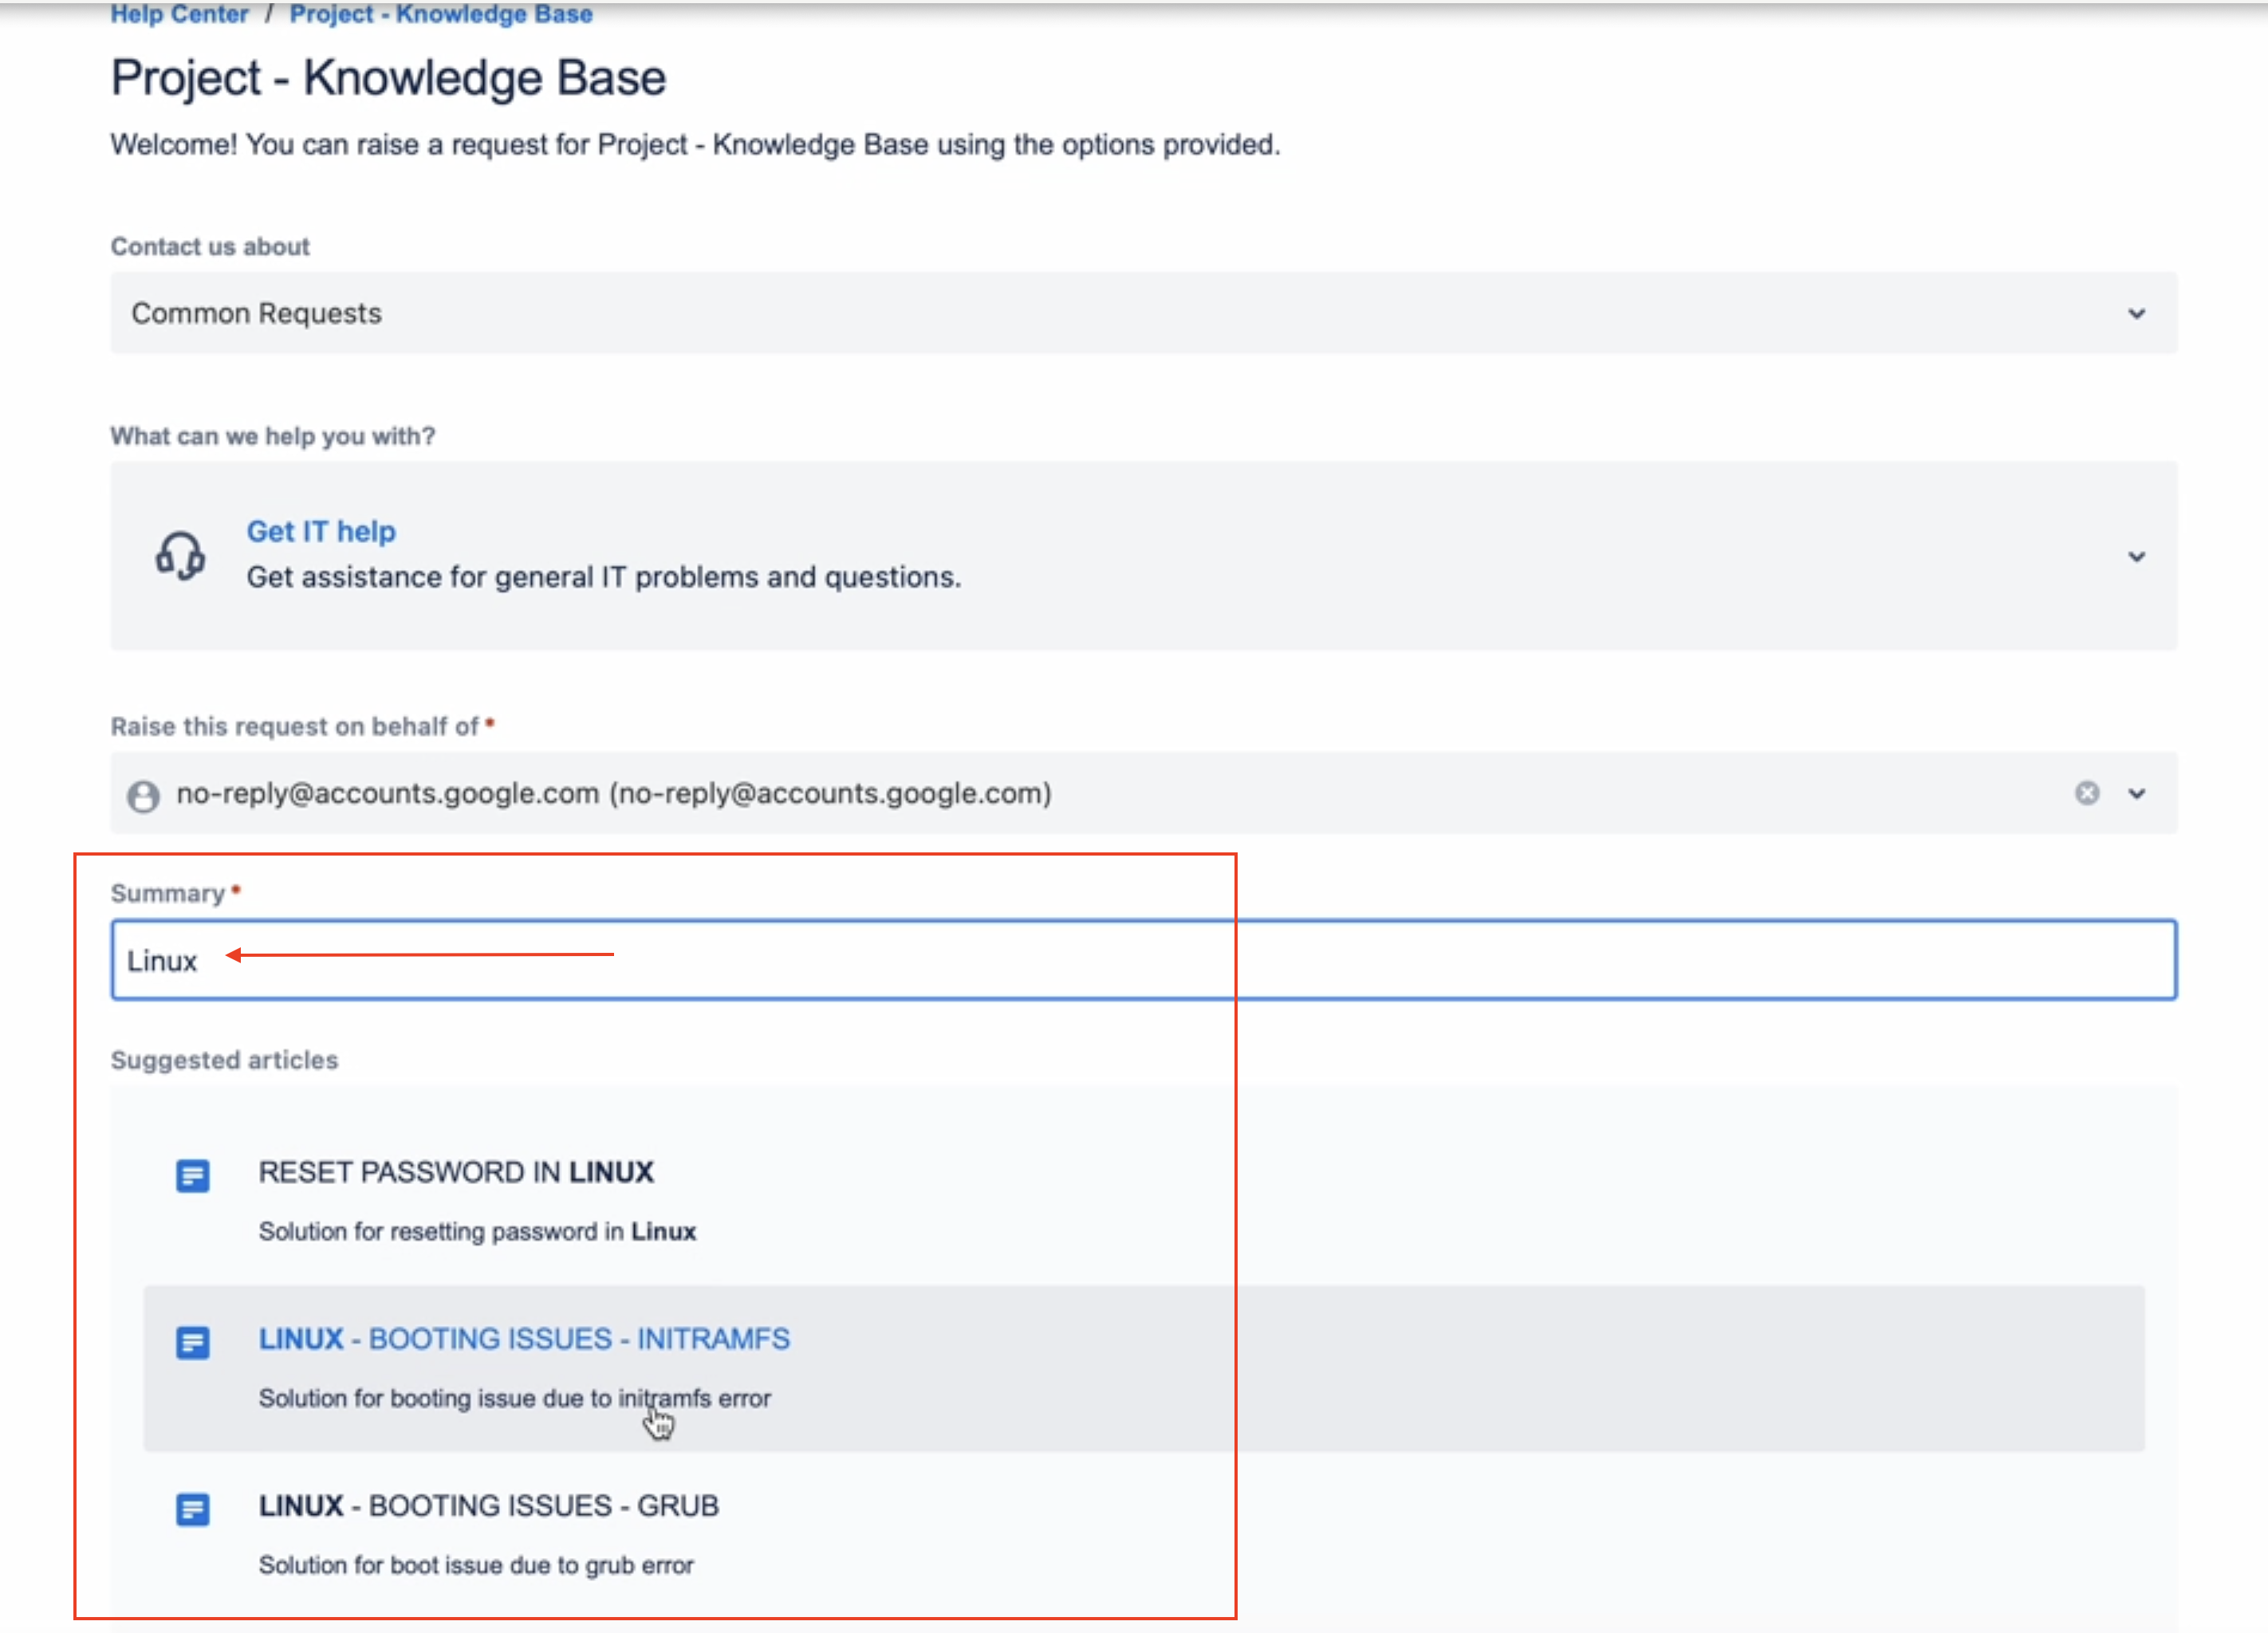The width and height of the screenshot is (2268, 1633).
Task: Click the user avatar icon in requester field
Action: tap(143, 796)
